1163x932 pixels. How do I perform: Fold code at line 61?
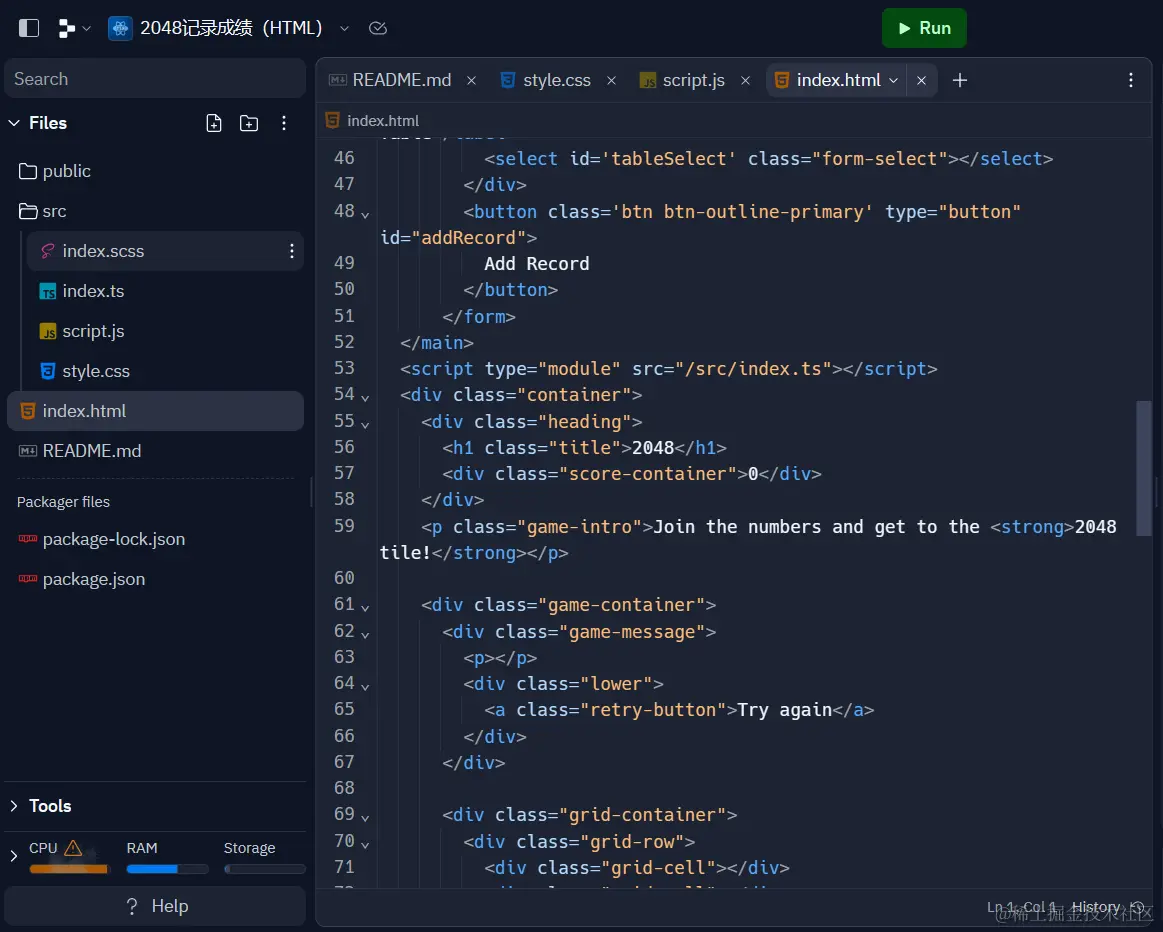click(365, 607)
